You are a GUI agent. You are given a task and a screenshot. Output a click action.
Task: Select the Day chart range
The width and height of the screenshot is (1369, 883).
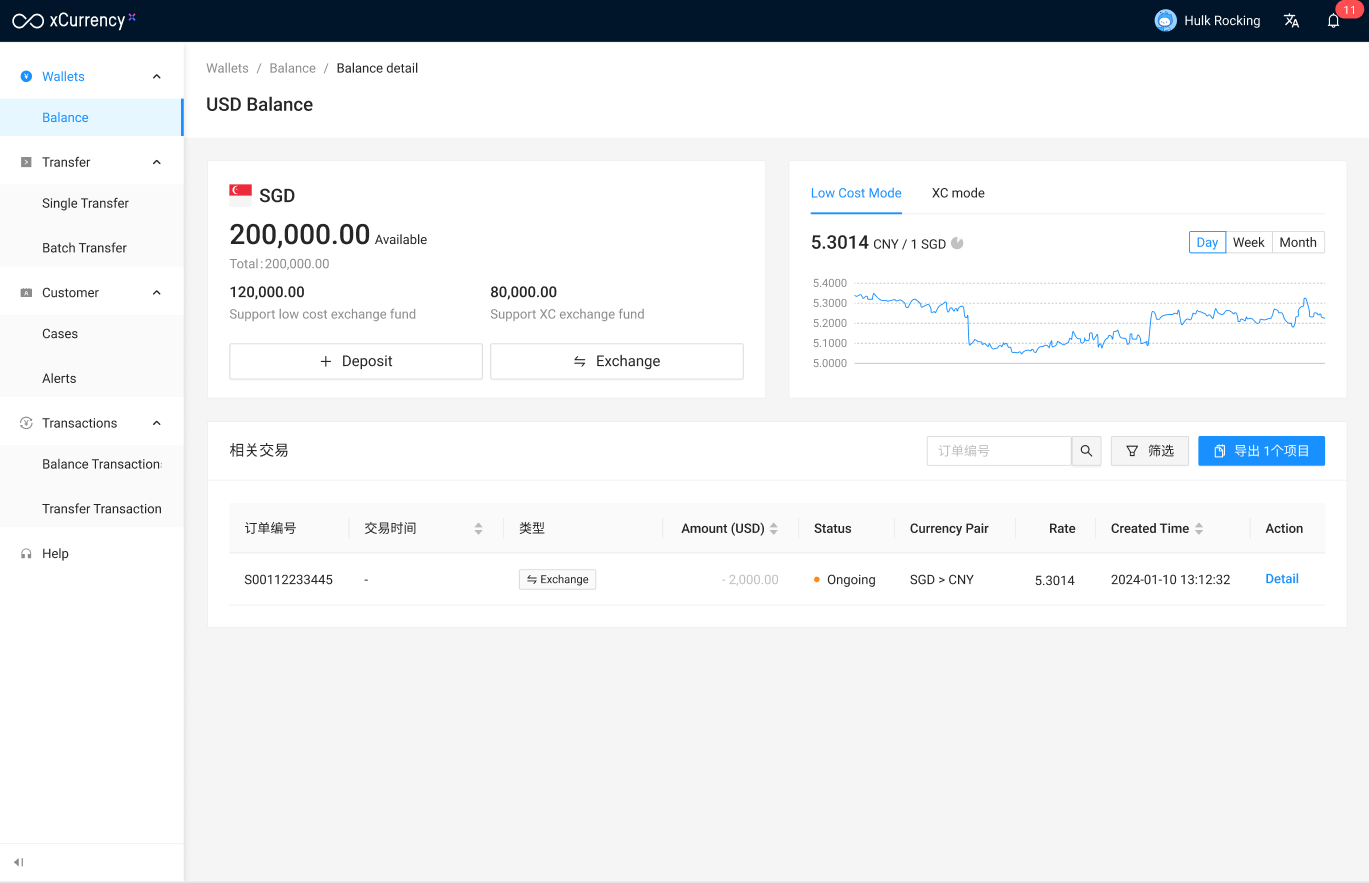coord(1207,242)
